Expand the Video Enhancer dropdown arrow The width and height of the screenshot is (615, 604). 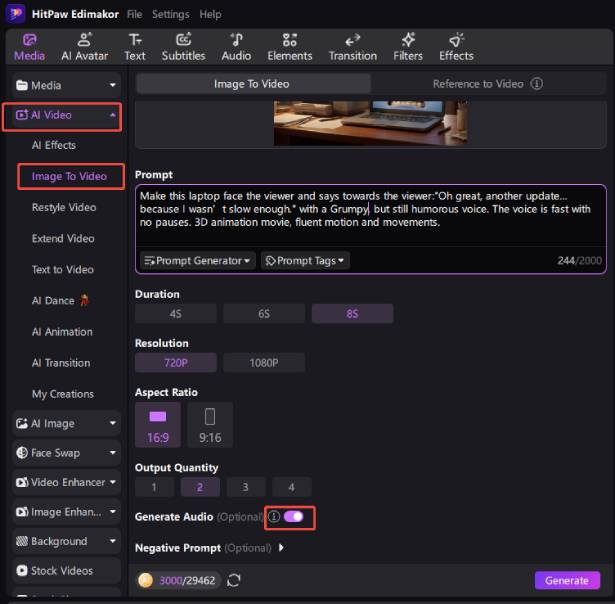click(113, 482)
